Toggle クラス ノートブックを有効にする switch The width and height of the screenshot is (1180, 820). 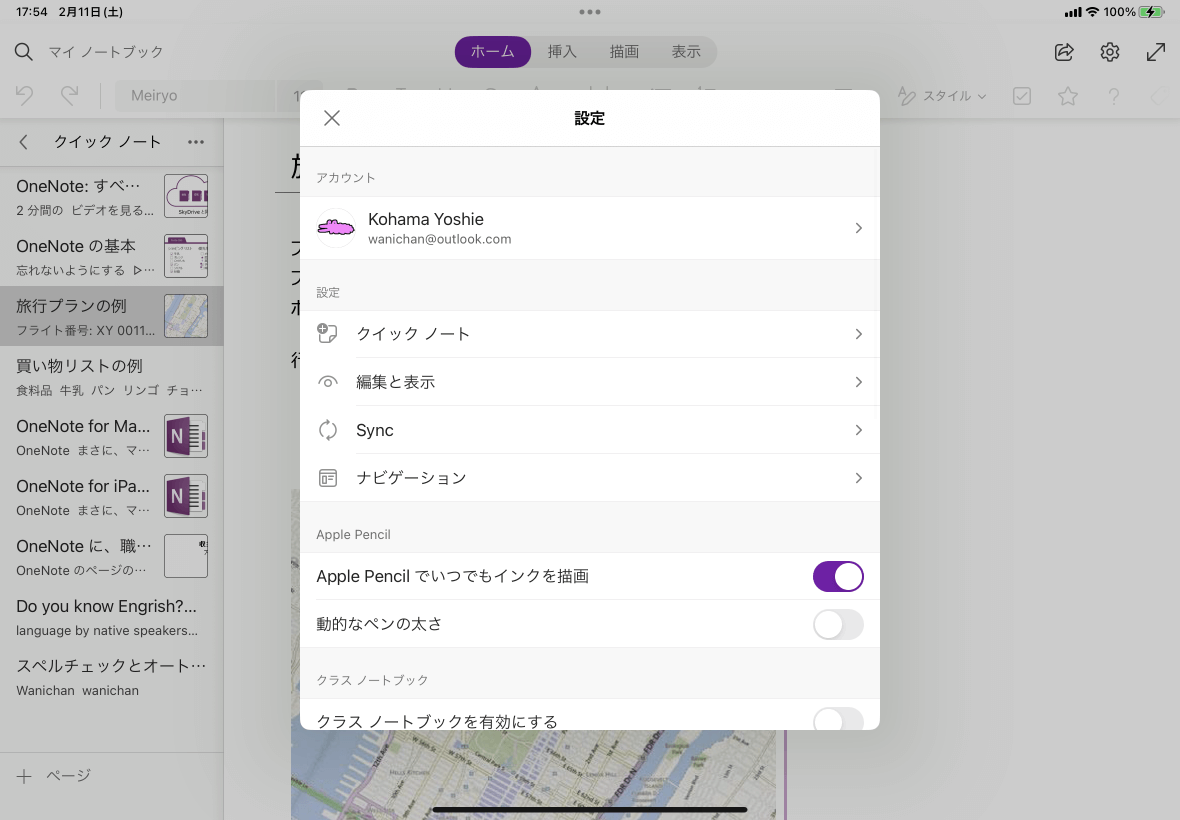[838, 719]
